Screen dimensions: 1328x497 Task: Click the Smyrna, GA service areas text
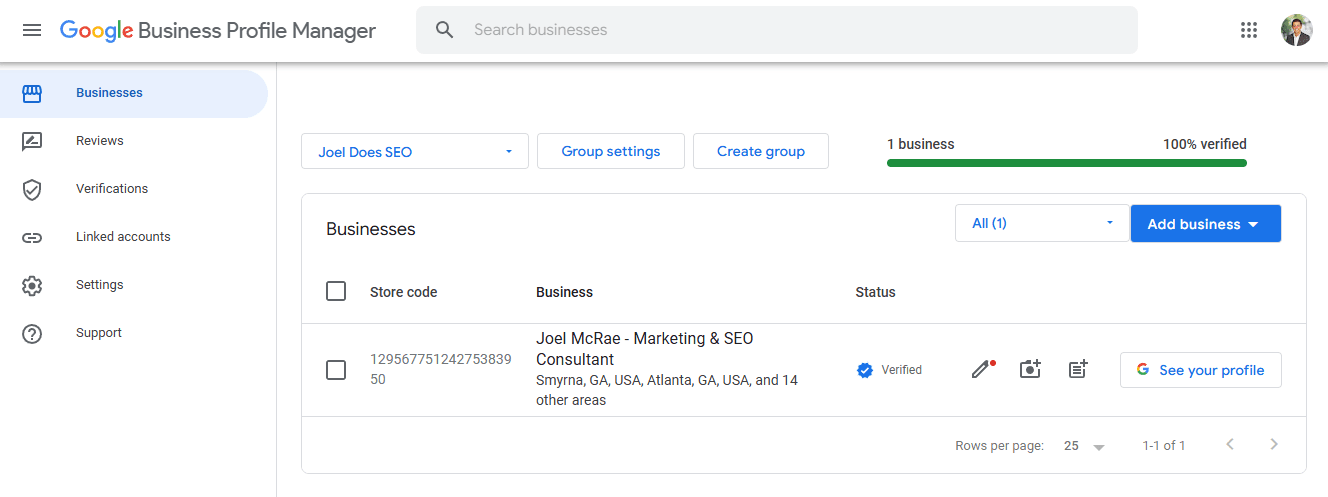(667, 390)
